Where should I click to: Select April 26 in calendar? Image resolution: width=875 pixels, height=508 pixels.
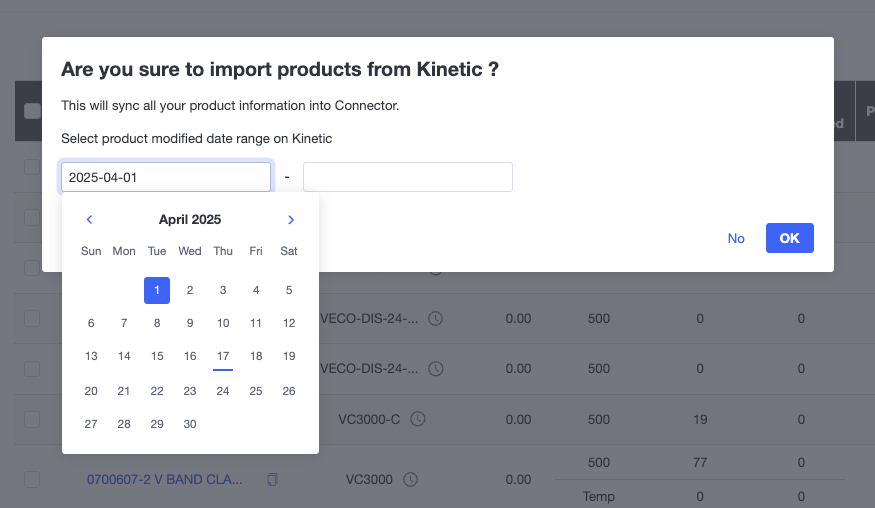coord(289,391)
